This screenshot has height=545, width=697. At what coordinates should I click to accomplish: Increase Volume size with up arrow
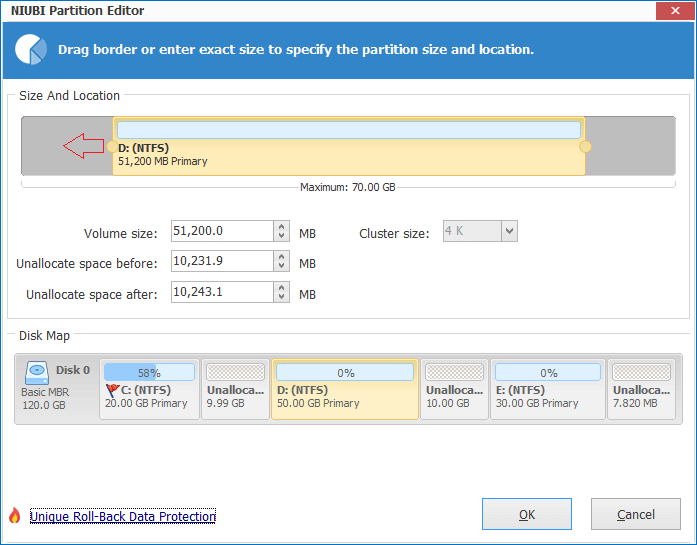point(281,226)
